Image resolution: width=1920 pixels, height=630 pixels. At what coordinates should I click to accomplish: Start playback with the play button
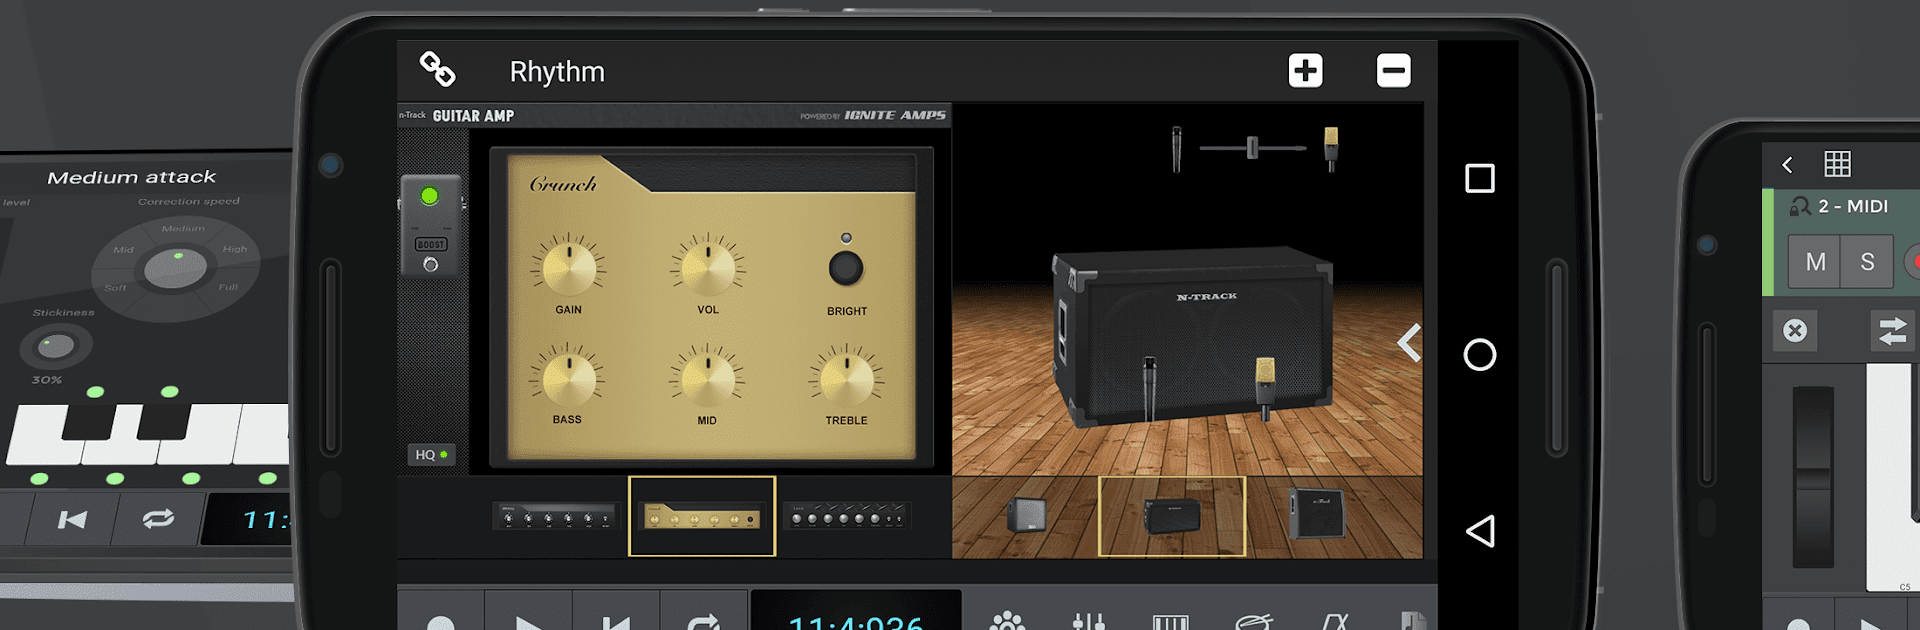click(x=529, y=622)
